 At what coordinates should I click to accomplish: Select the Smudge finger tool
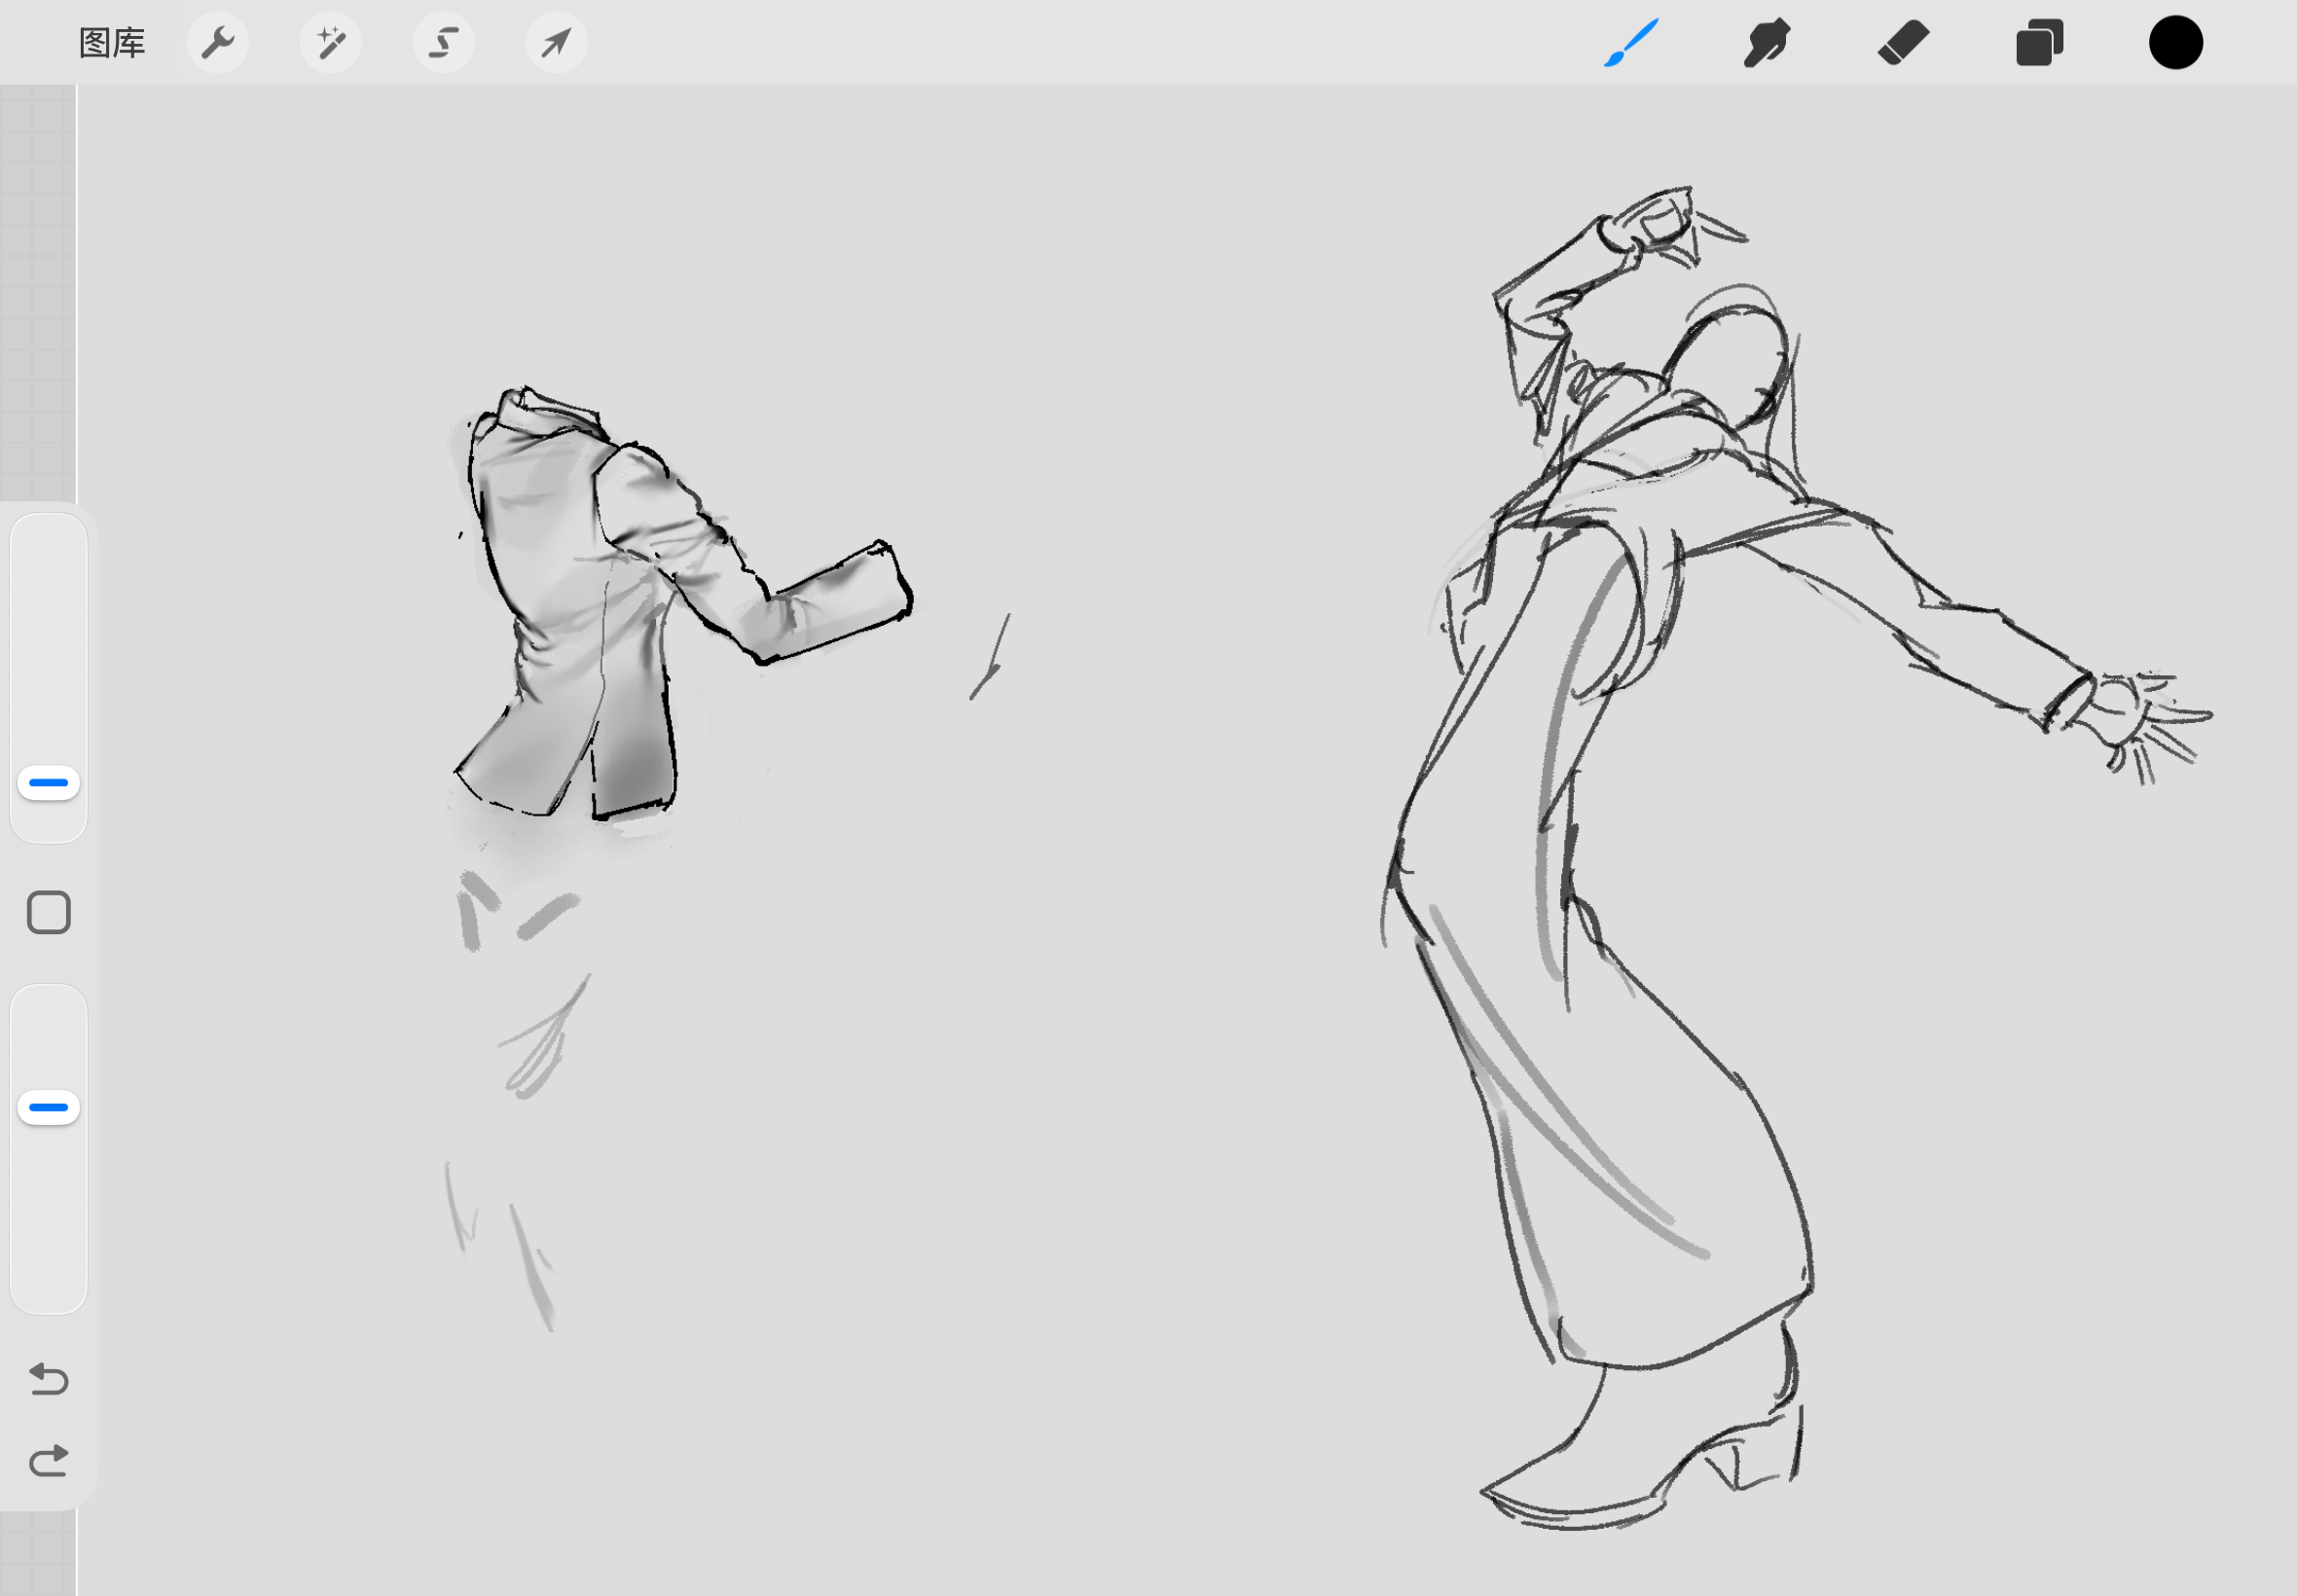1767,43
